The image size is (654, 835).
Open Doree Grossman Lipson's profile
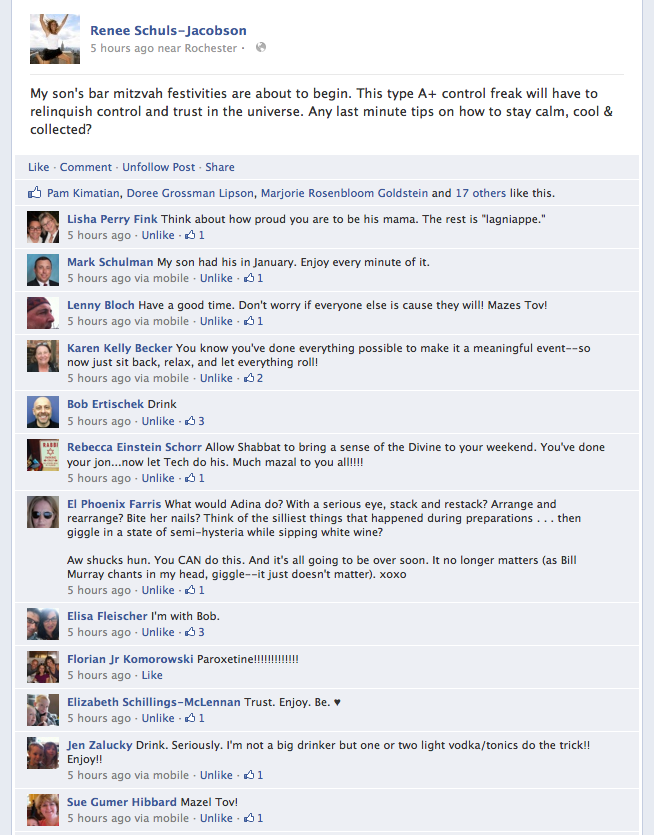[x=190, y=193]
